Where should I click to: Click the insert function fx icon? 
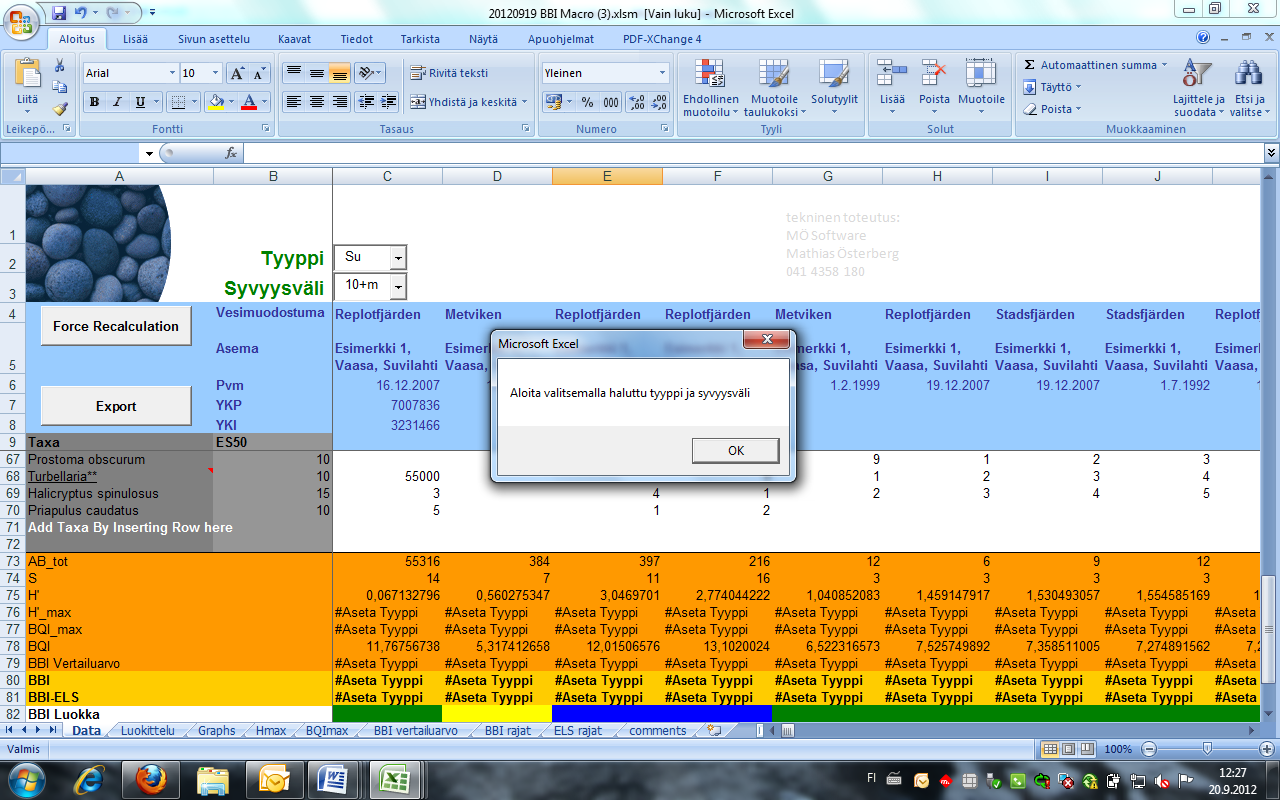(x=231, y=153)
